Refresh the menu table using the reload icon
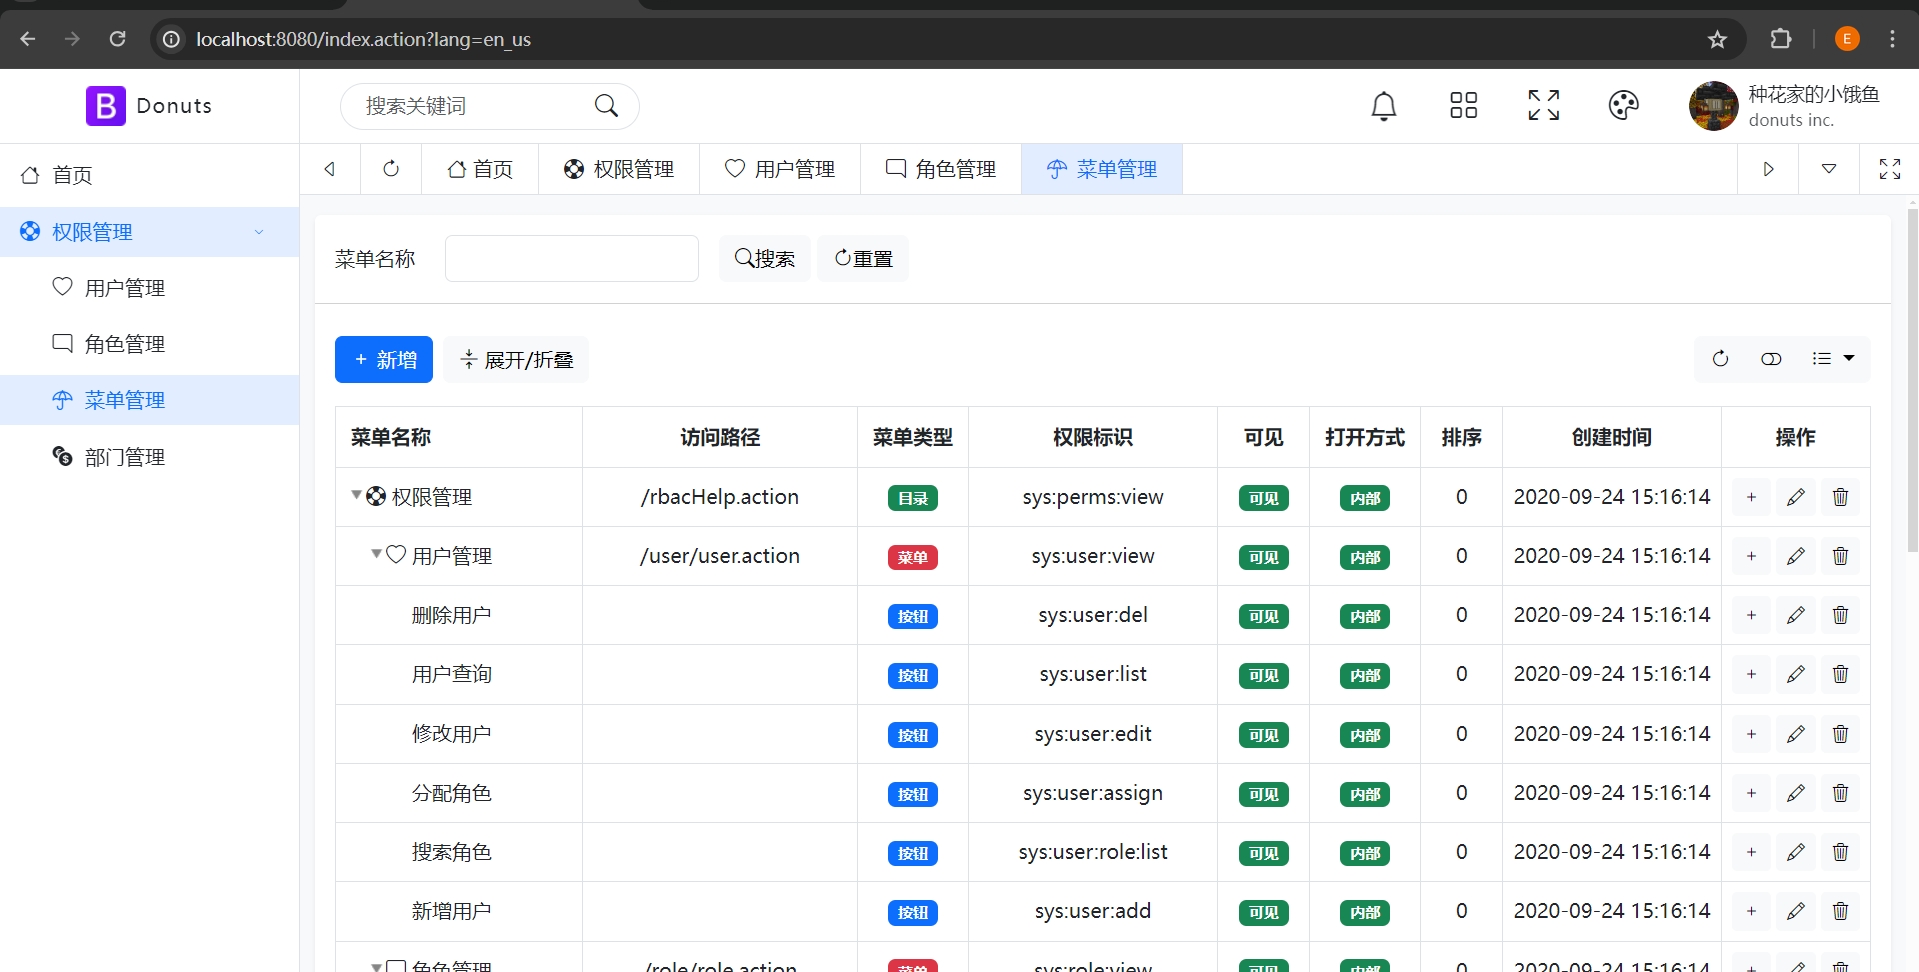This screenshot has width=1919, height=972. pos(1721,358)
